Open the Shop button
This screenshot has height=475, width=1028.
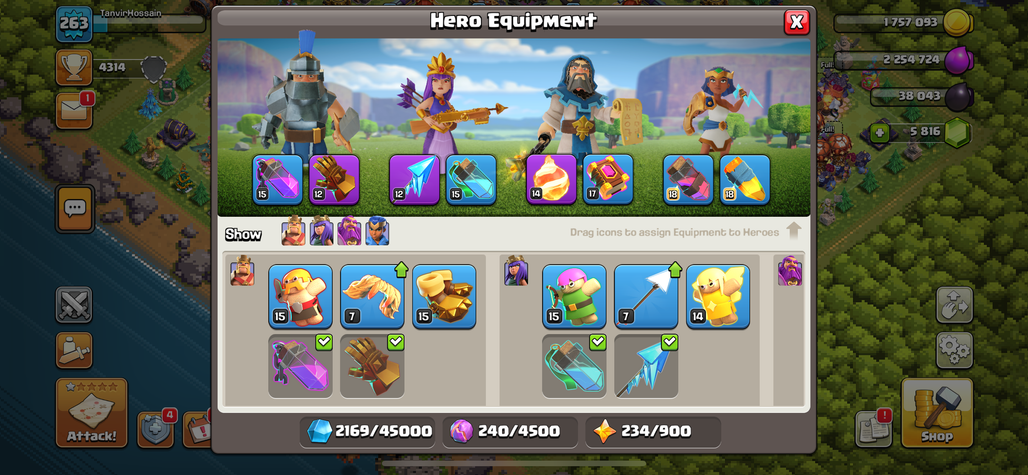click(937, 412)
